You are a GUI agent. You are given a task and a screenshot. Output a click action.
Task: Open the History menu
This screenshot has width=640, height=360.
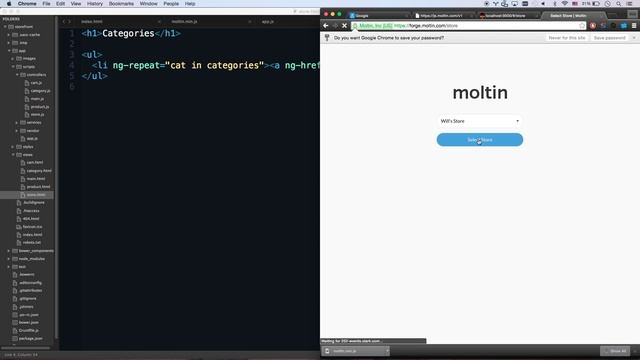pyautogui.click(x=95, y=4)
